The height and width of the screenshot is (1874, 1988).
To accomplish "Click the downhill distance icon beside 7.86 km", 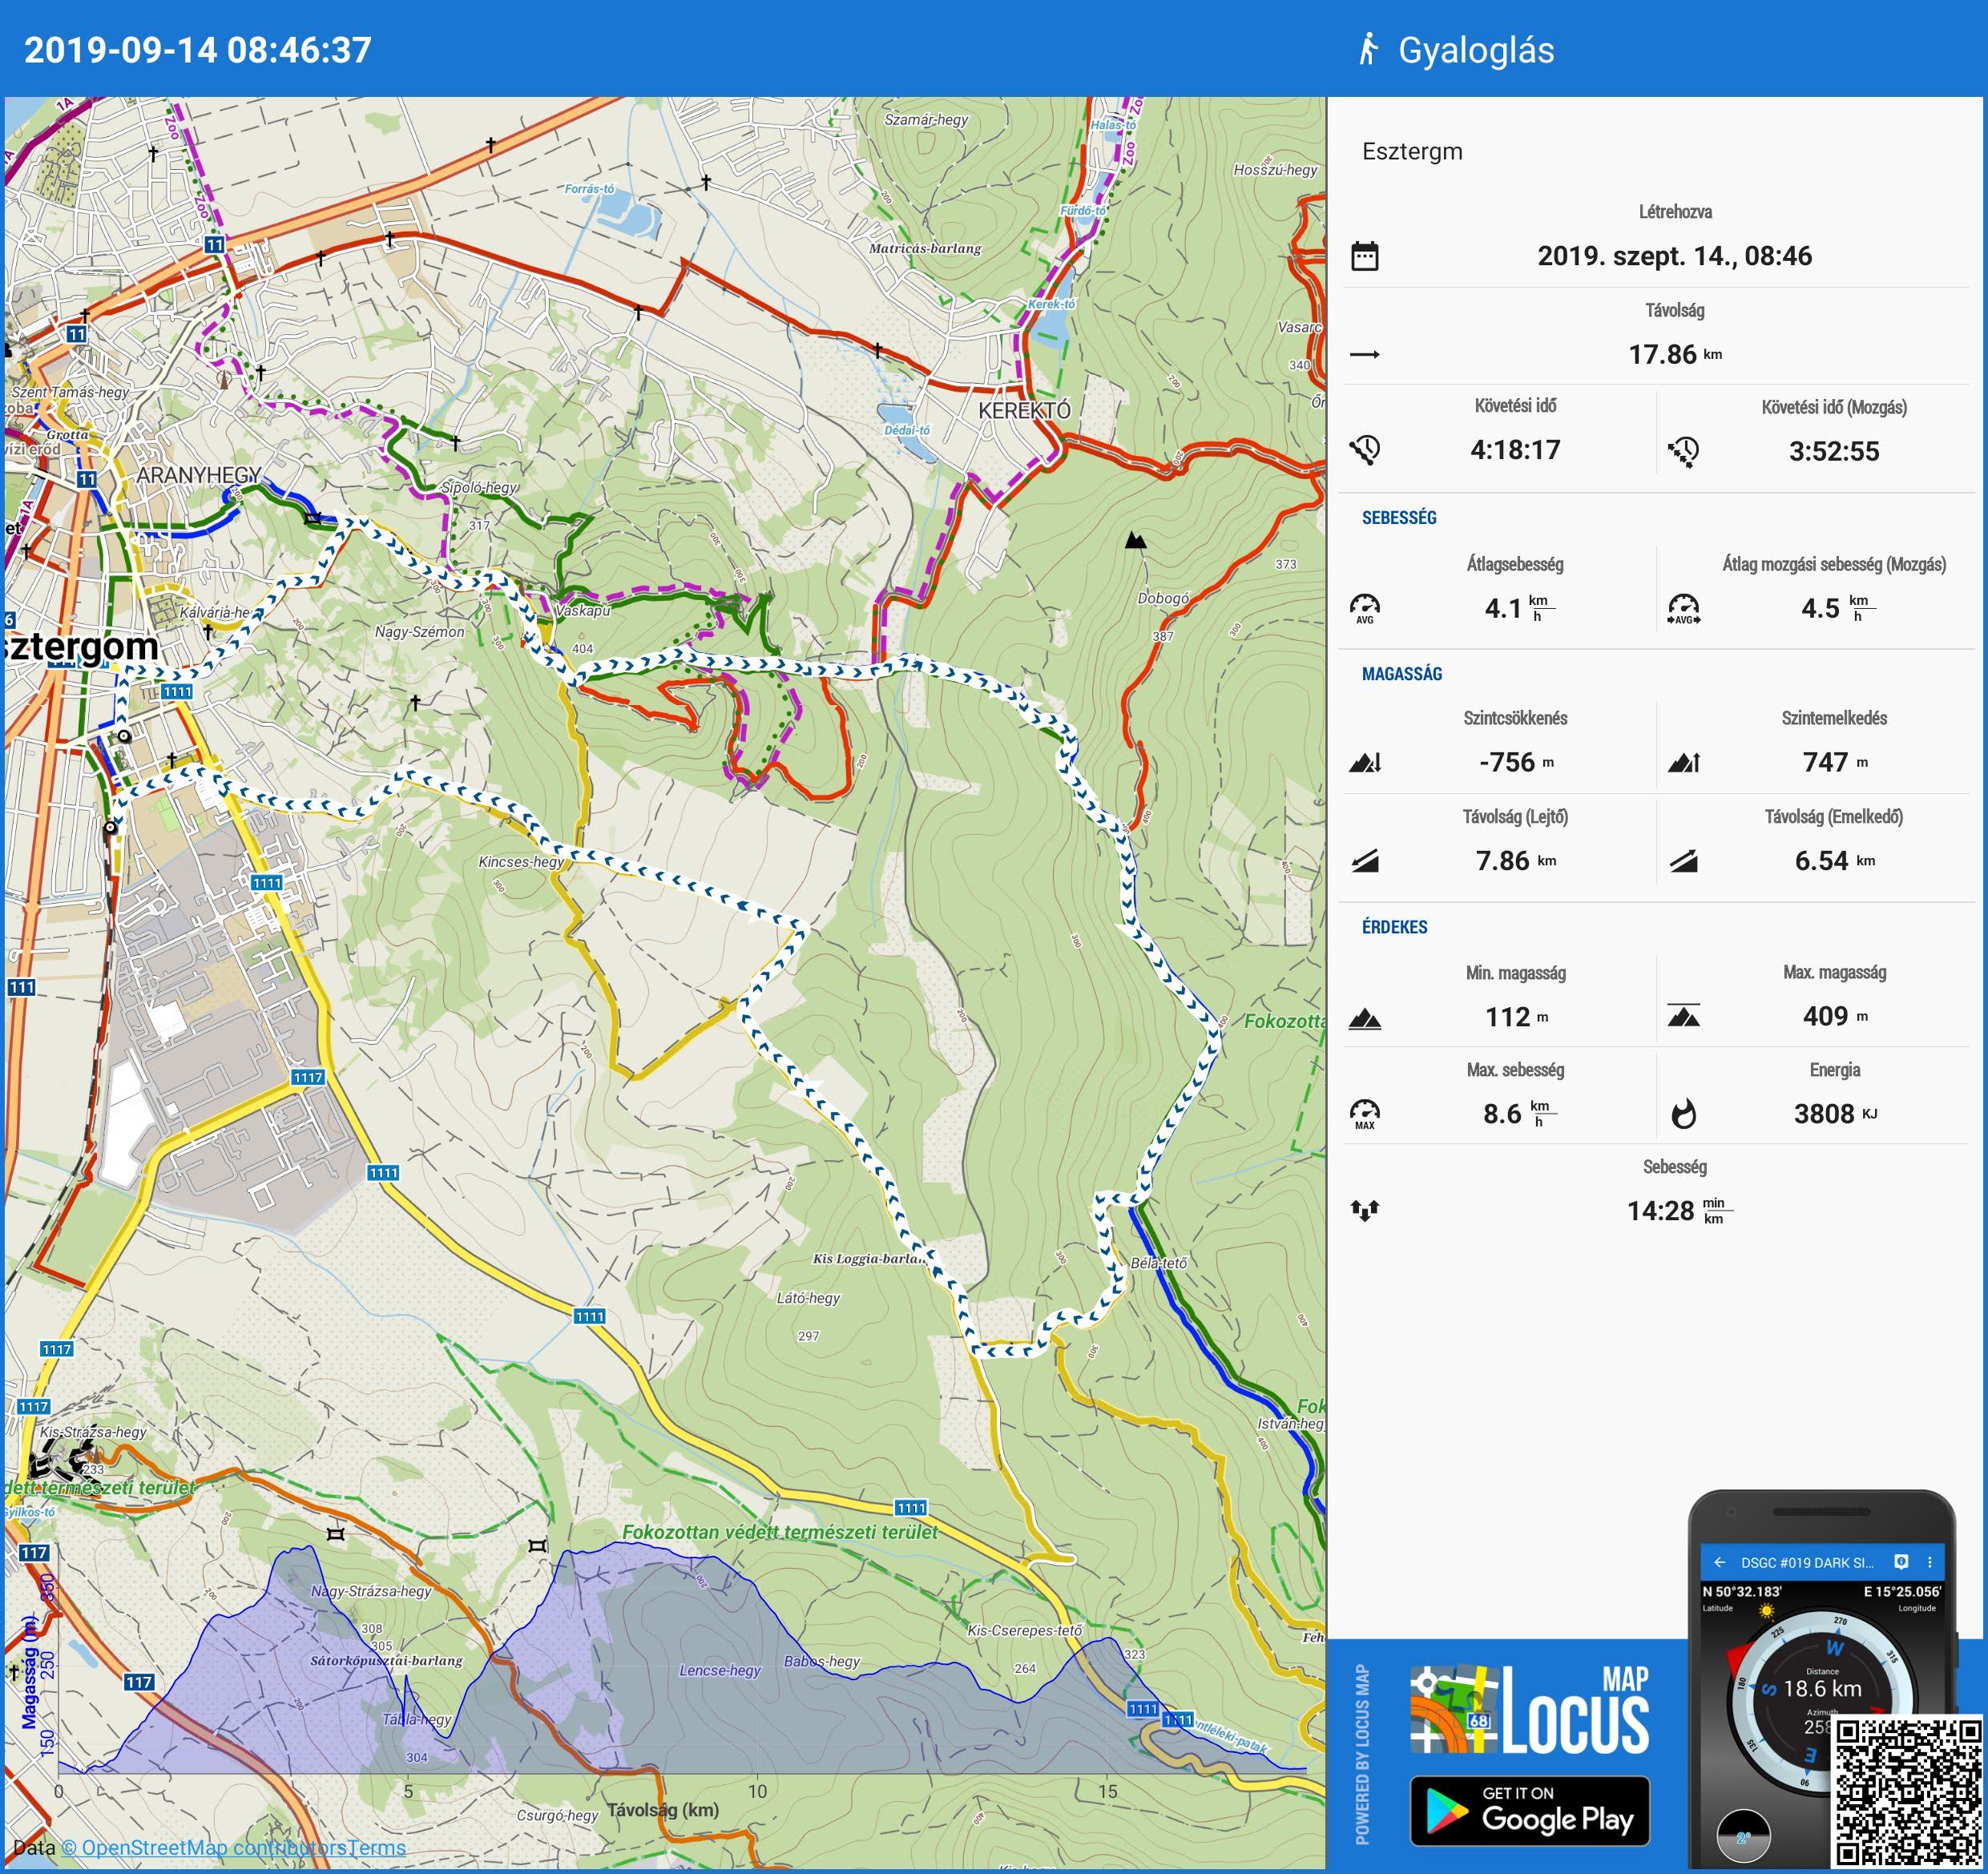I will 1365,861.
